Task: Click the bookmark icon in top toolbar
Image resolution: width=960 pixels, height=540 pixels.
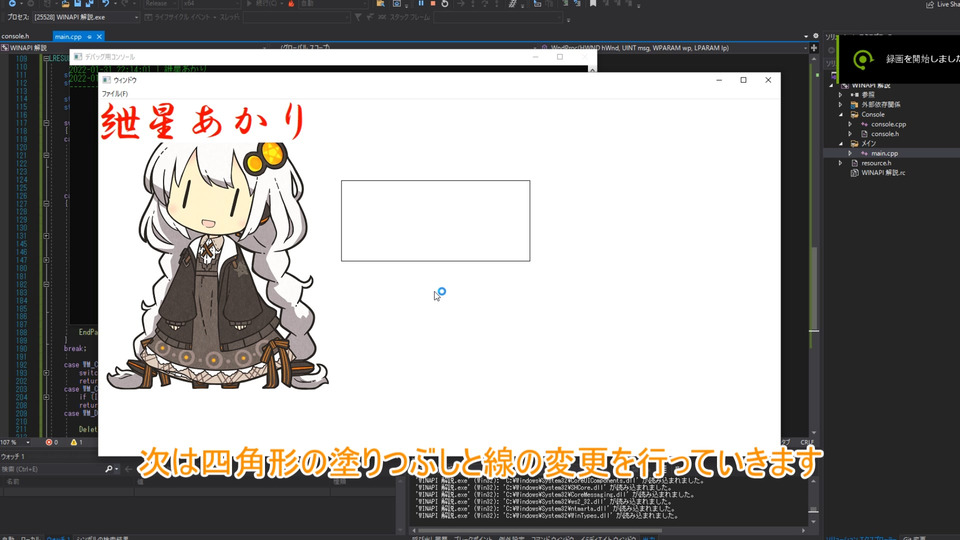Action: pos(593,3)
